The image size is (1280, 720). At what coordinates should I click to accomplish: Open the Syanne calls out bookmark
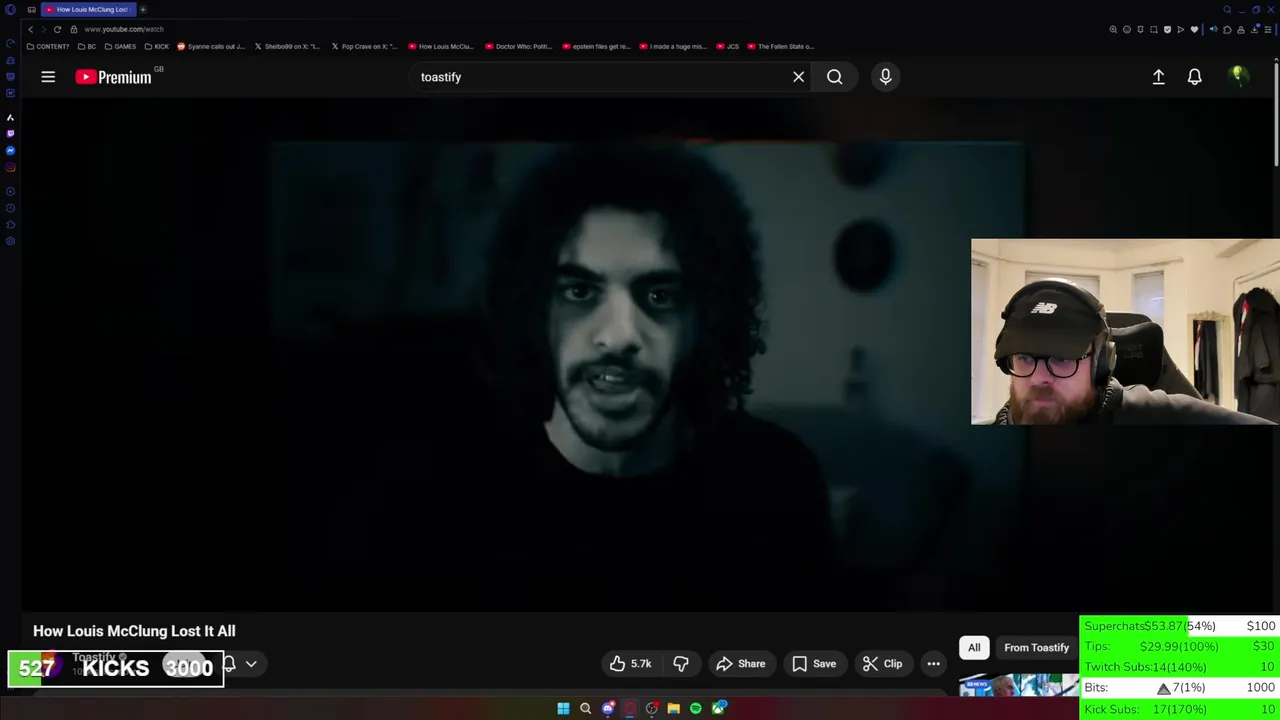[211, 46]
